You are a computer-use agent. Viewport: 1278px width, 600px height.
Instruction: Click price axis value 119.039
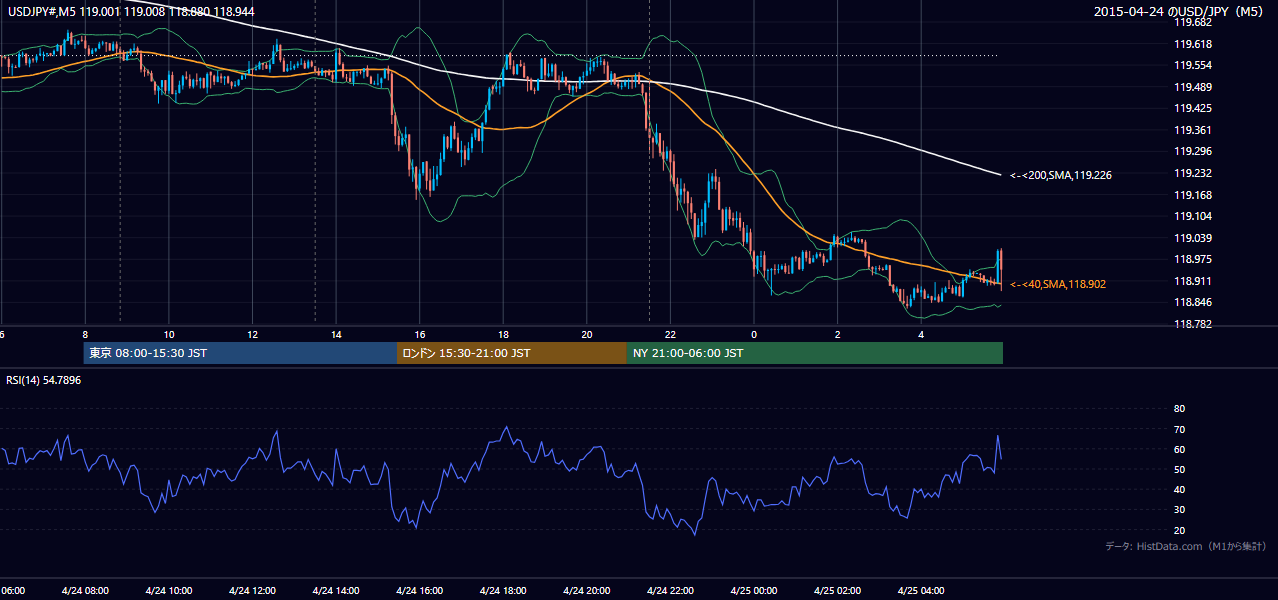[x=1193, y=238]
